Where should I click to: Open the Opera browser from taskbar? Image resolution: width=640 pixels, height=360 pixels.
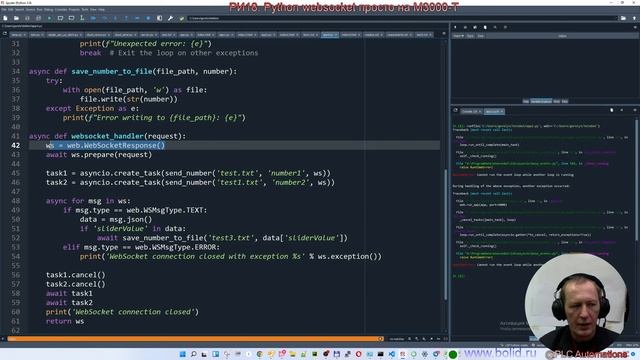point(358,354)
